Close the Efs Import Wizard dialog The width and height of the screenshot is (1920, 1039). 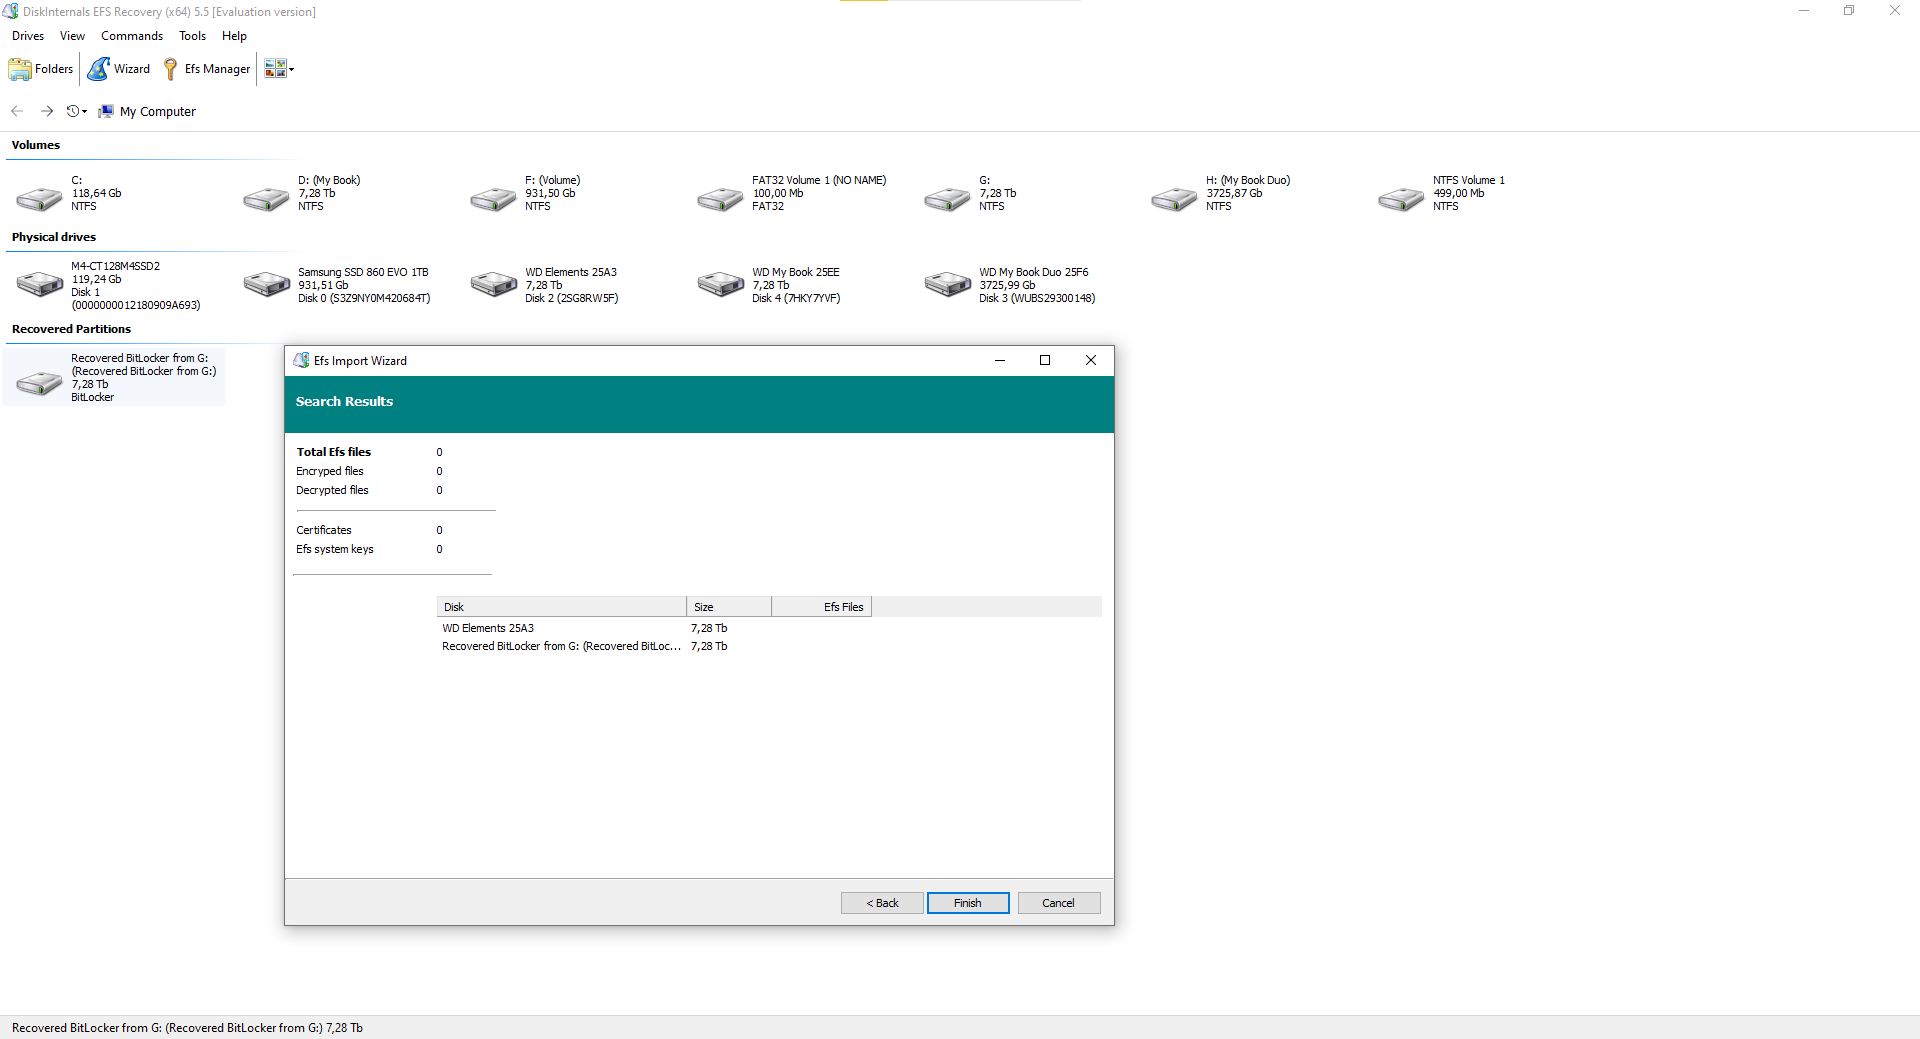[x=1091, y=360]
